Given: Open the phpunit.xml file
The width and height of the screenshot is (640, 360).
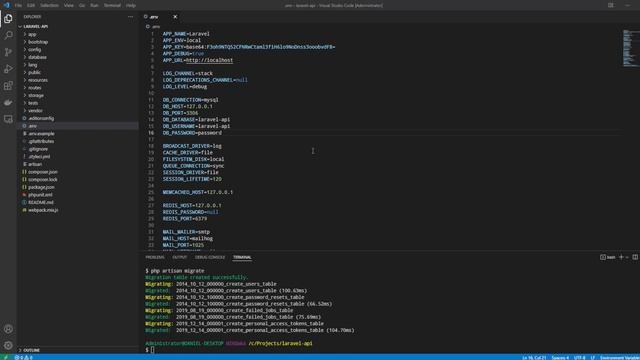Looking at the screenshot, I should 78,195.
